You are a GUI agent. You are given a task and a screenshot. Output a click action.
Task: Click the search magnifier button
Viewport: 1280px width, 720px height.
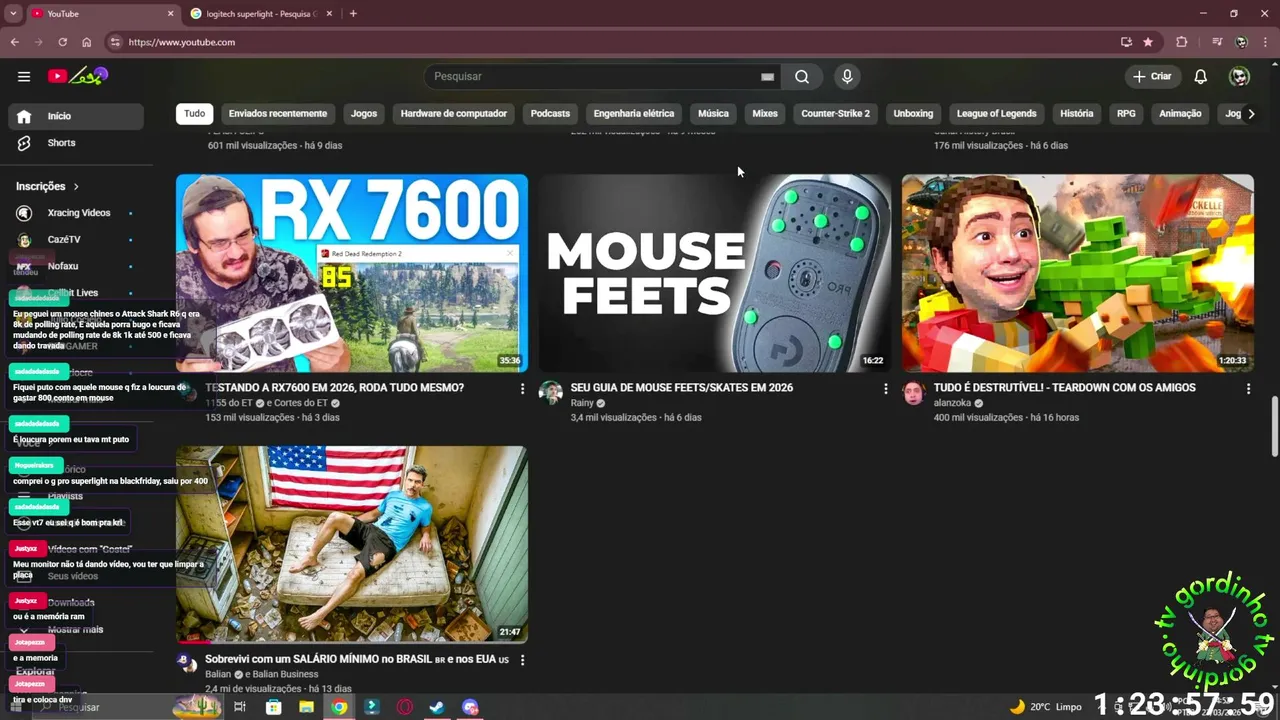[x=802, y=76]
